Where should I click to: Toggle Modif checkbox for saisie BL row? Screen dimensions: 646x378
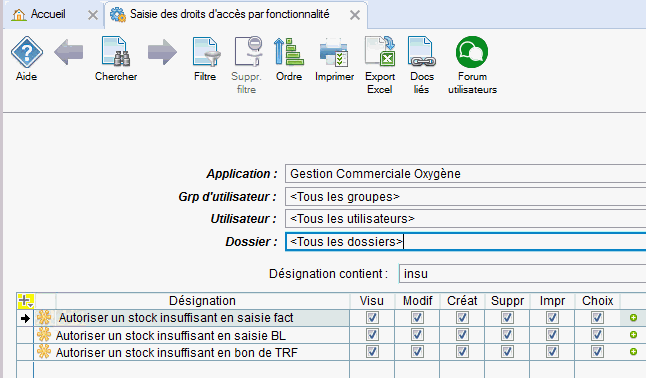(x=417, y=335)
